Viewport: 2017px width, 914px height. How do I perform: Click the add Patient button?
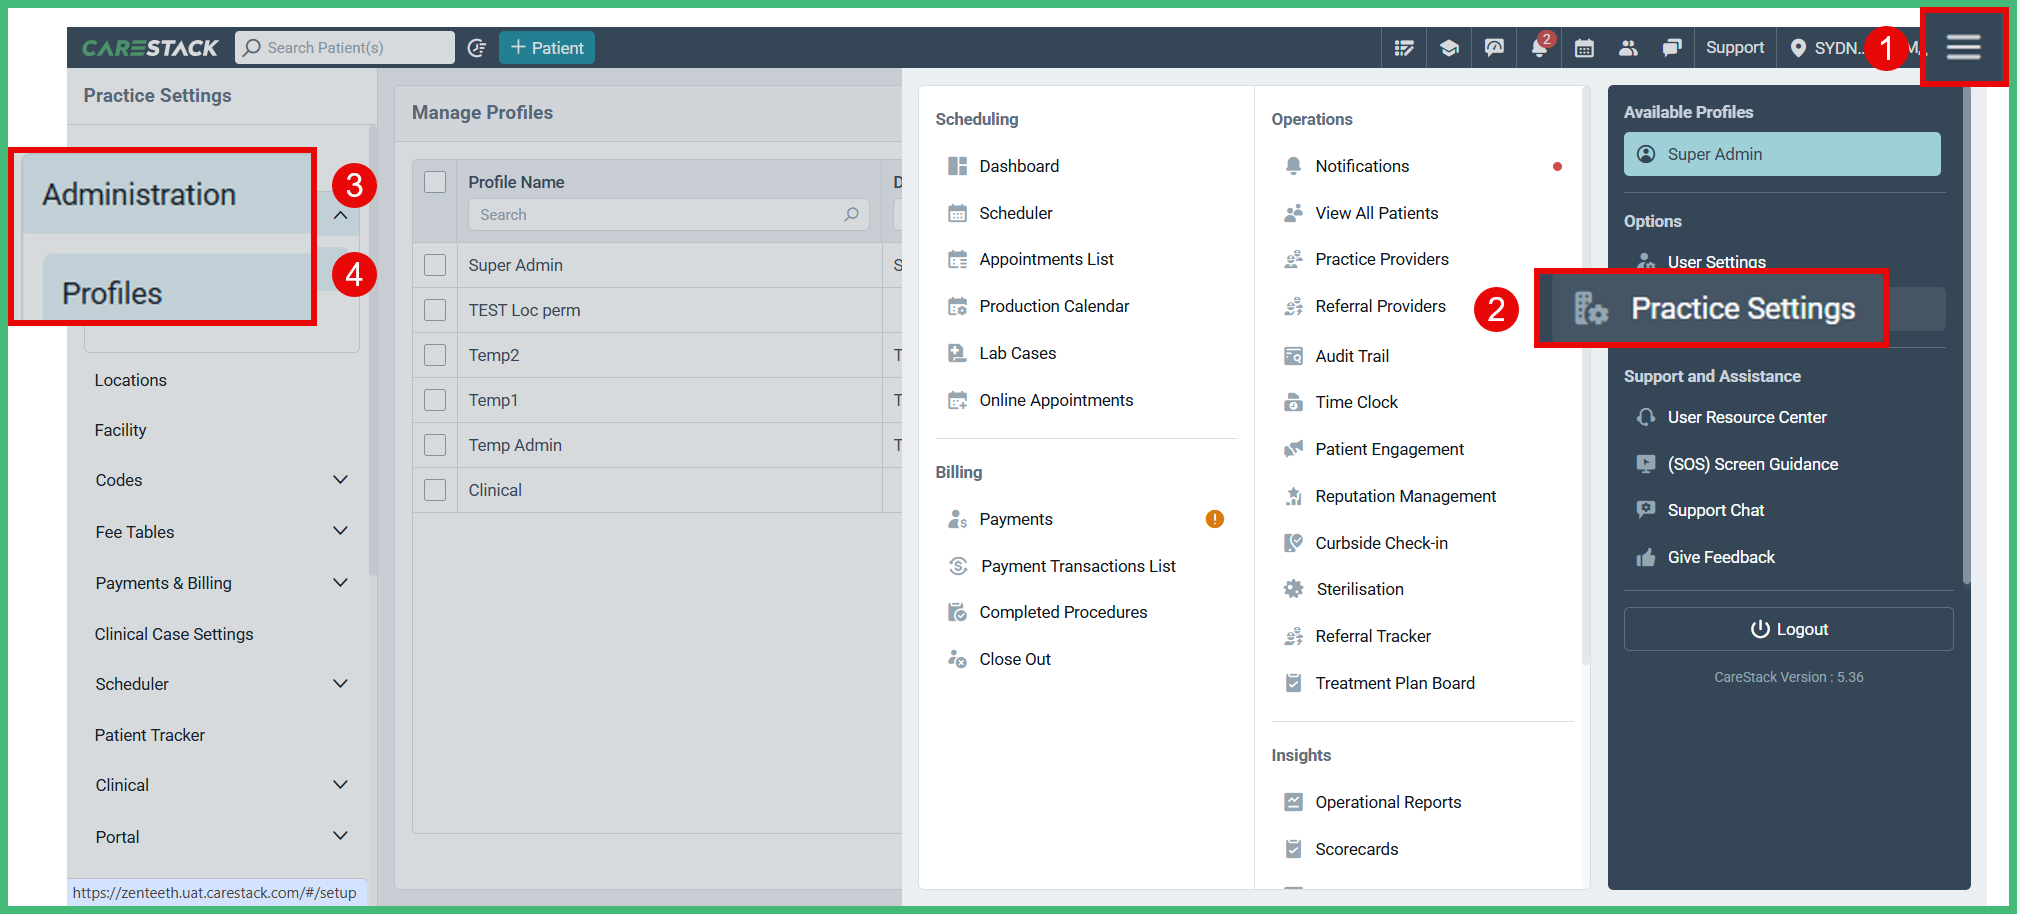(547, 48)
